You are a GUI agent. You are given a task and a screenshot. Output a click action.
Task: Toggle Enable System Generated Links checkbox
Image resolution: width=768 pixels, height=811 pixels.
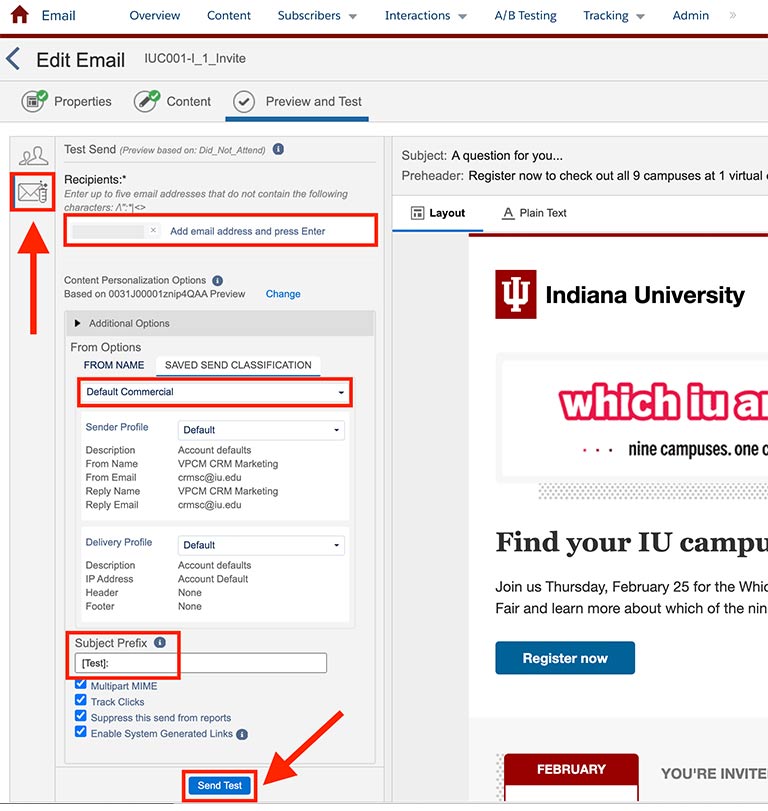(81, 732)
